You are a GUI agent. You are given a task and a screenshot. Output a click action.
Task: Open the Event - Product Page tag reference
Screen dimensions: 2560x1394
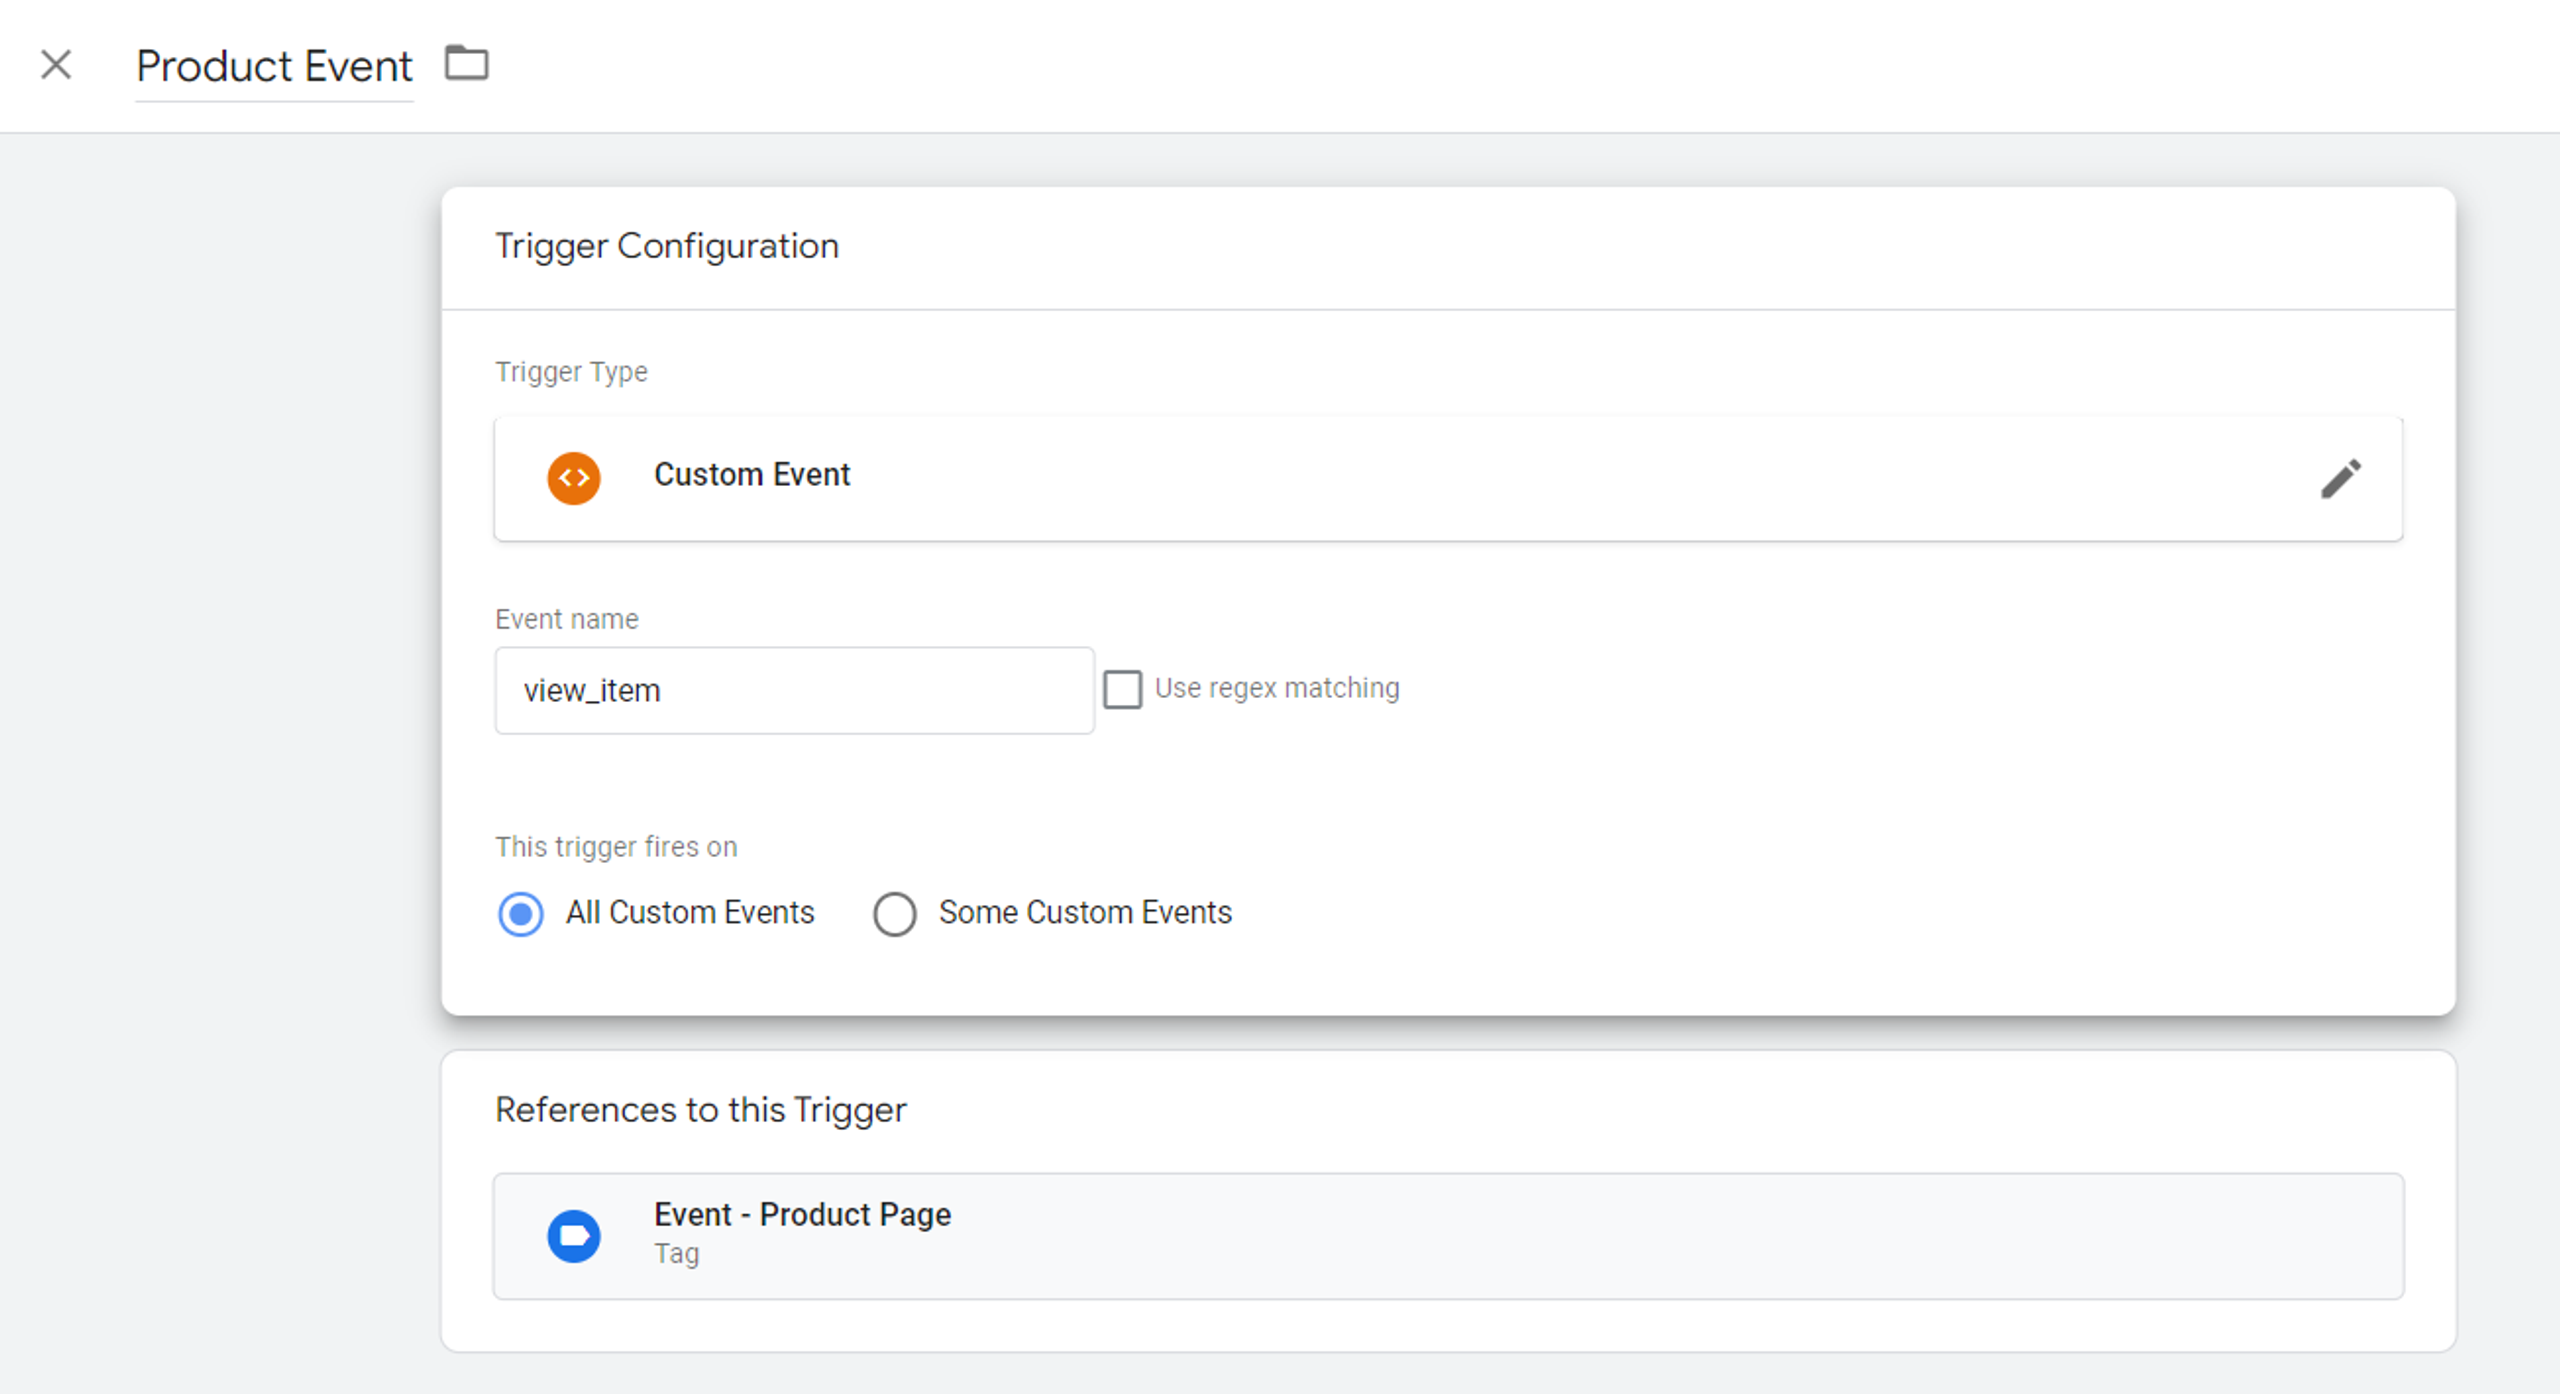click(x=1448, y=1236)
